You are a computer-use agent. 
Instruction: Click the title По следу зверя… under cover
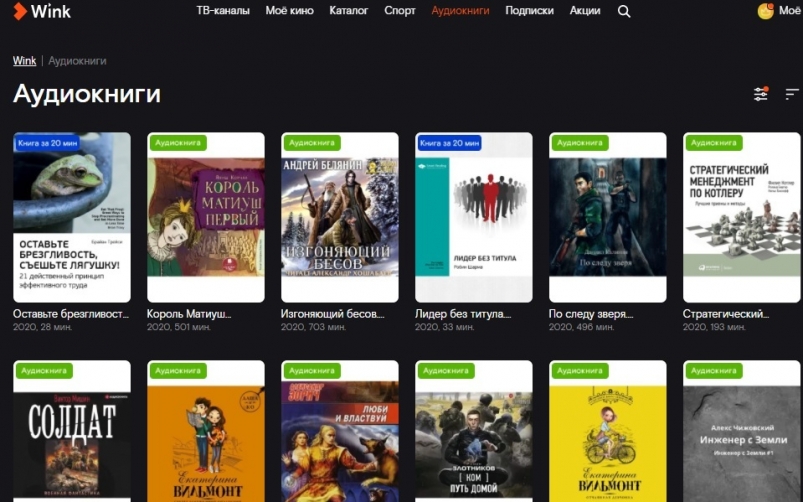591,314
